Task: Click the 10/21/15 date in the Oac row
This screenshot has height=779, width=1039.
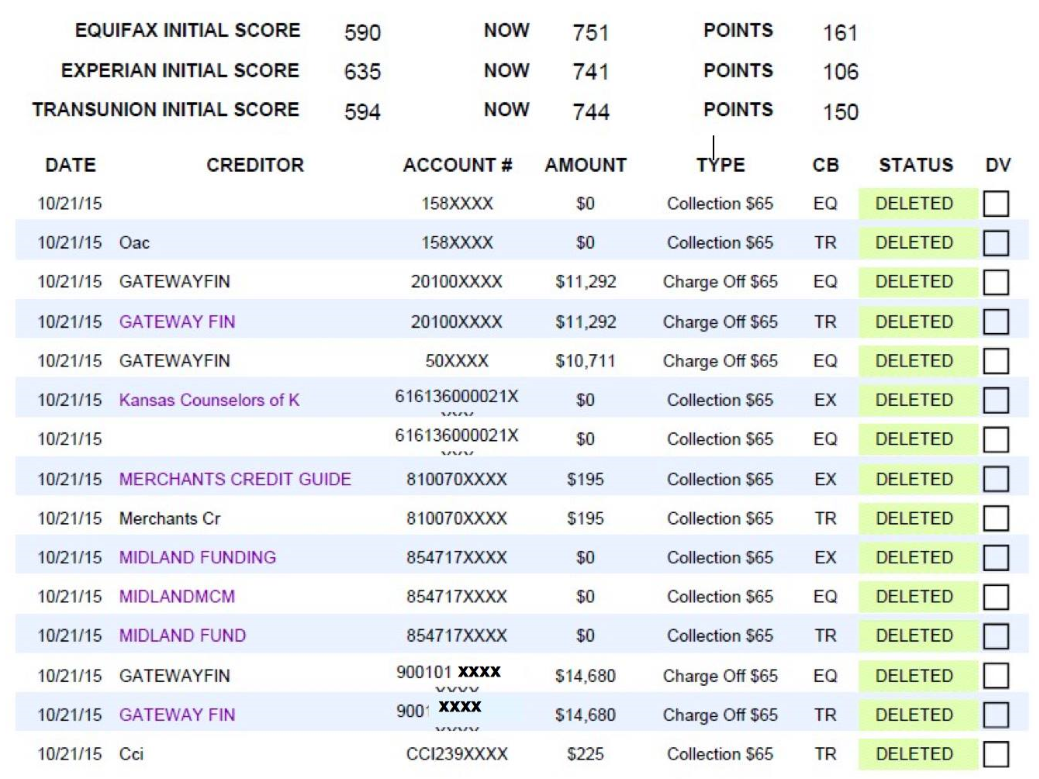Action: (x=70, y=243)
